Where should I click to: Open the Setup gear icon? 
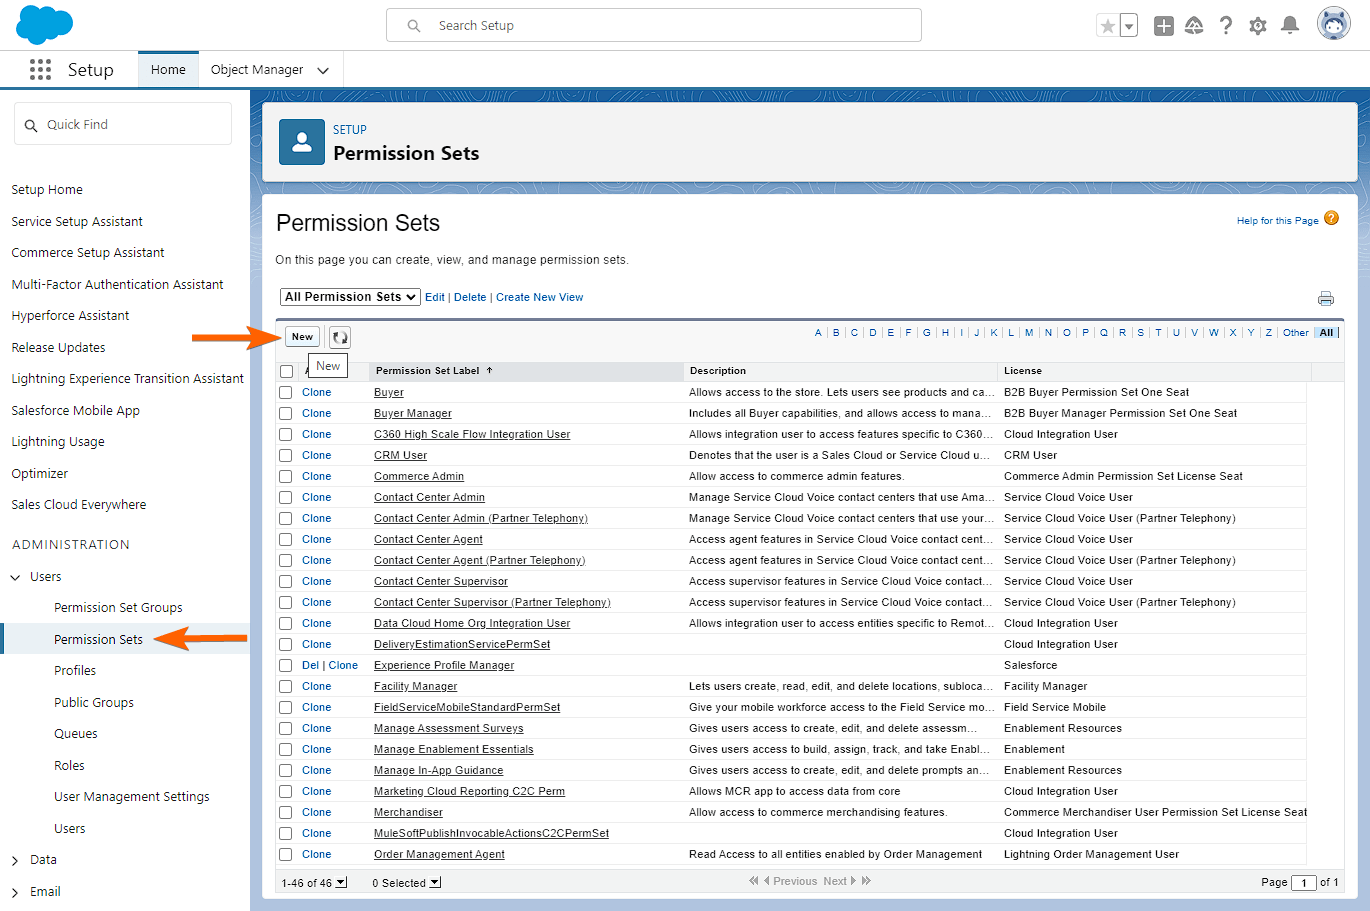1258,26
